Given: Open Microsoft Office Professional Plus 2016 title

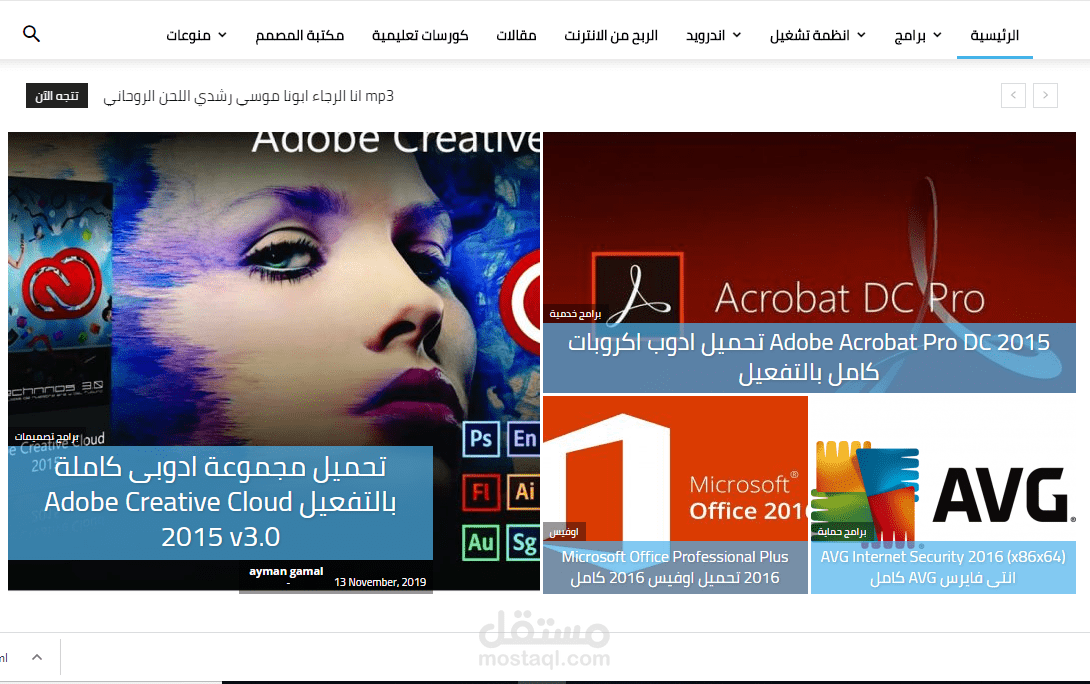Looking at the screenshot, I should click(675, 567).
